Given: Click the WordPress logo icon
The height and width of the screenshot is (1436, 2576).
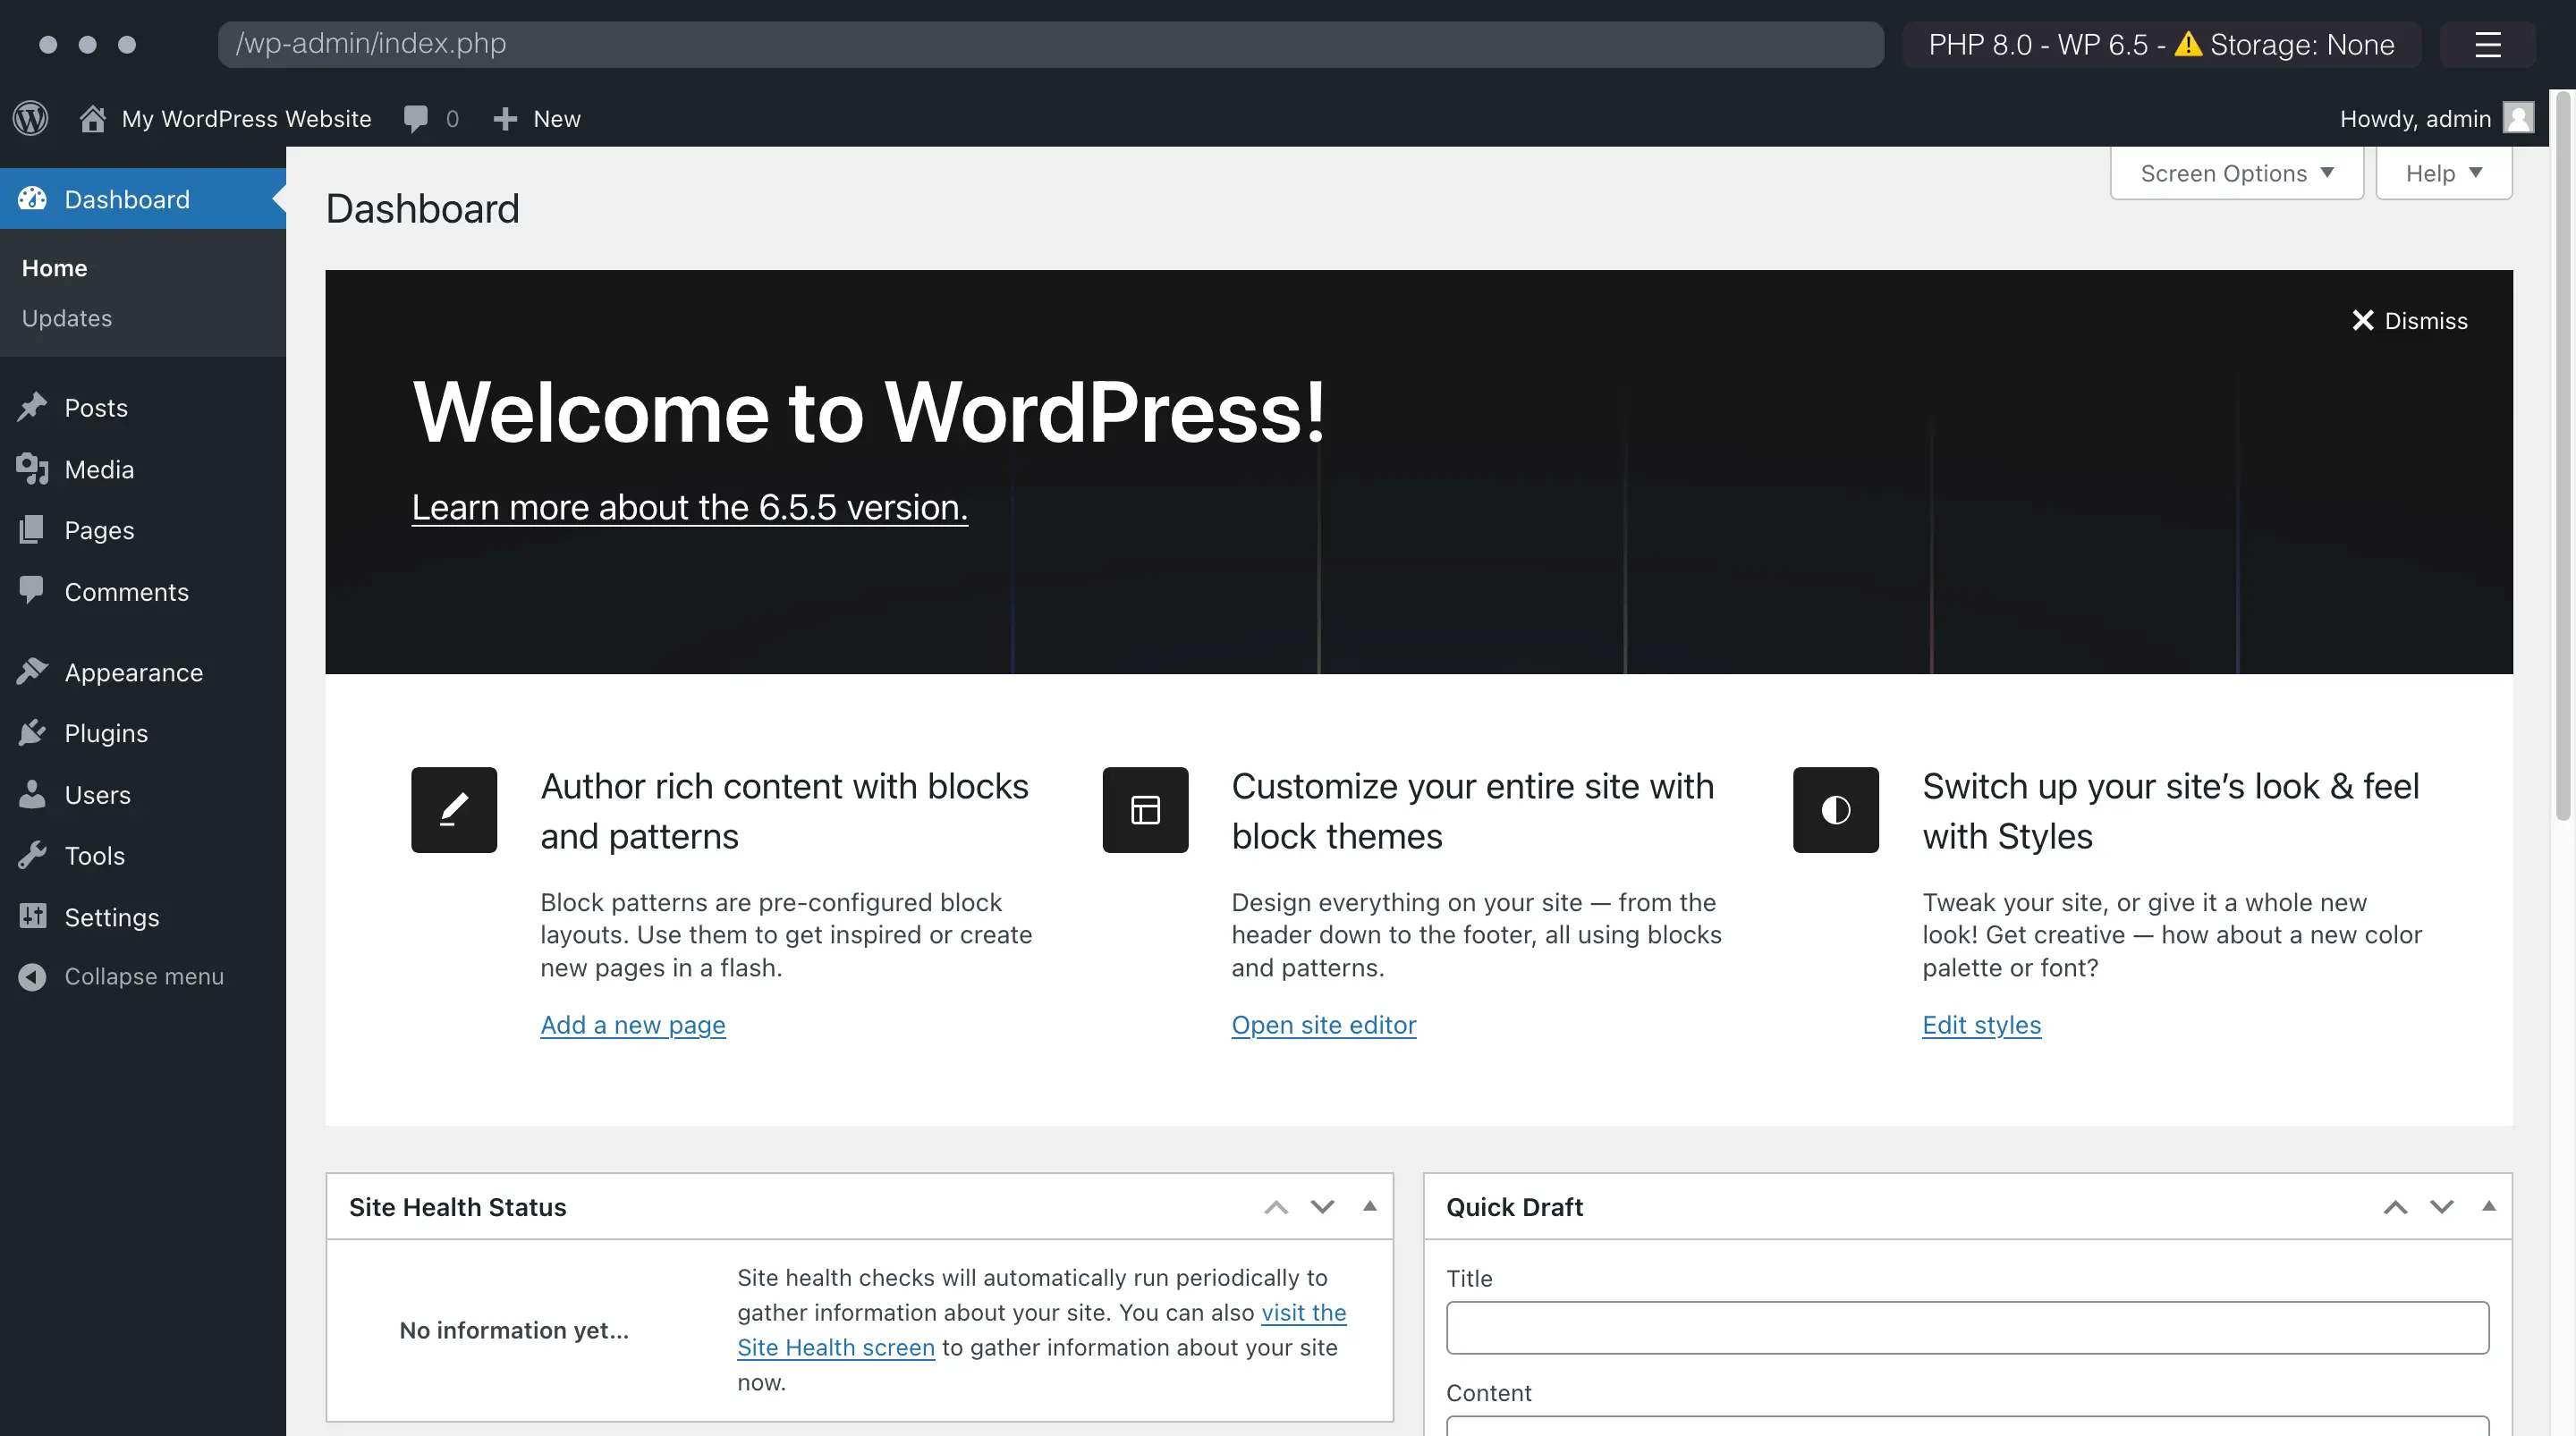Looking at the screenshot, I should (30, 117).
